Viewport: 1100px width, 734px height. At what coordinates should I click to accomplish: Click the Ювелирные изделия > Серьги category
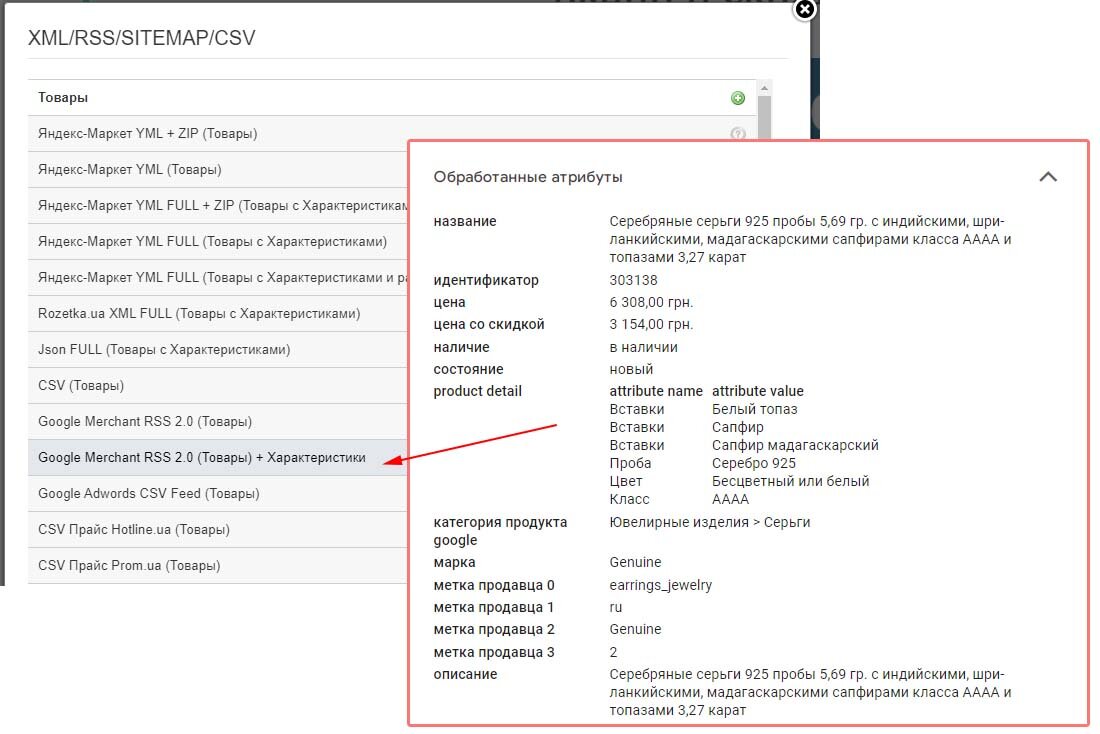710,522
